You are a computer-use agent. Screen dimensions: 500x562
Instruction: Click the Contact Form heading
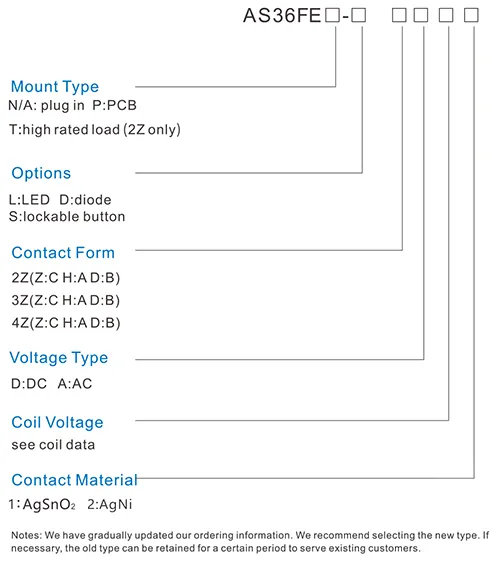(63, 253)
